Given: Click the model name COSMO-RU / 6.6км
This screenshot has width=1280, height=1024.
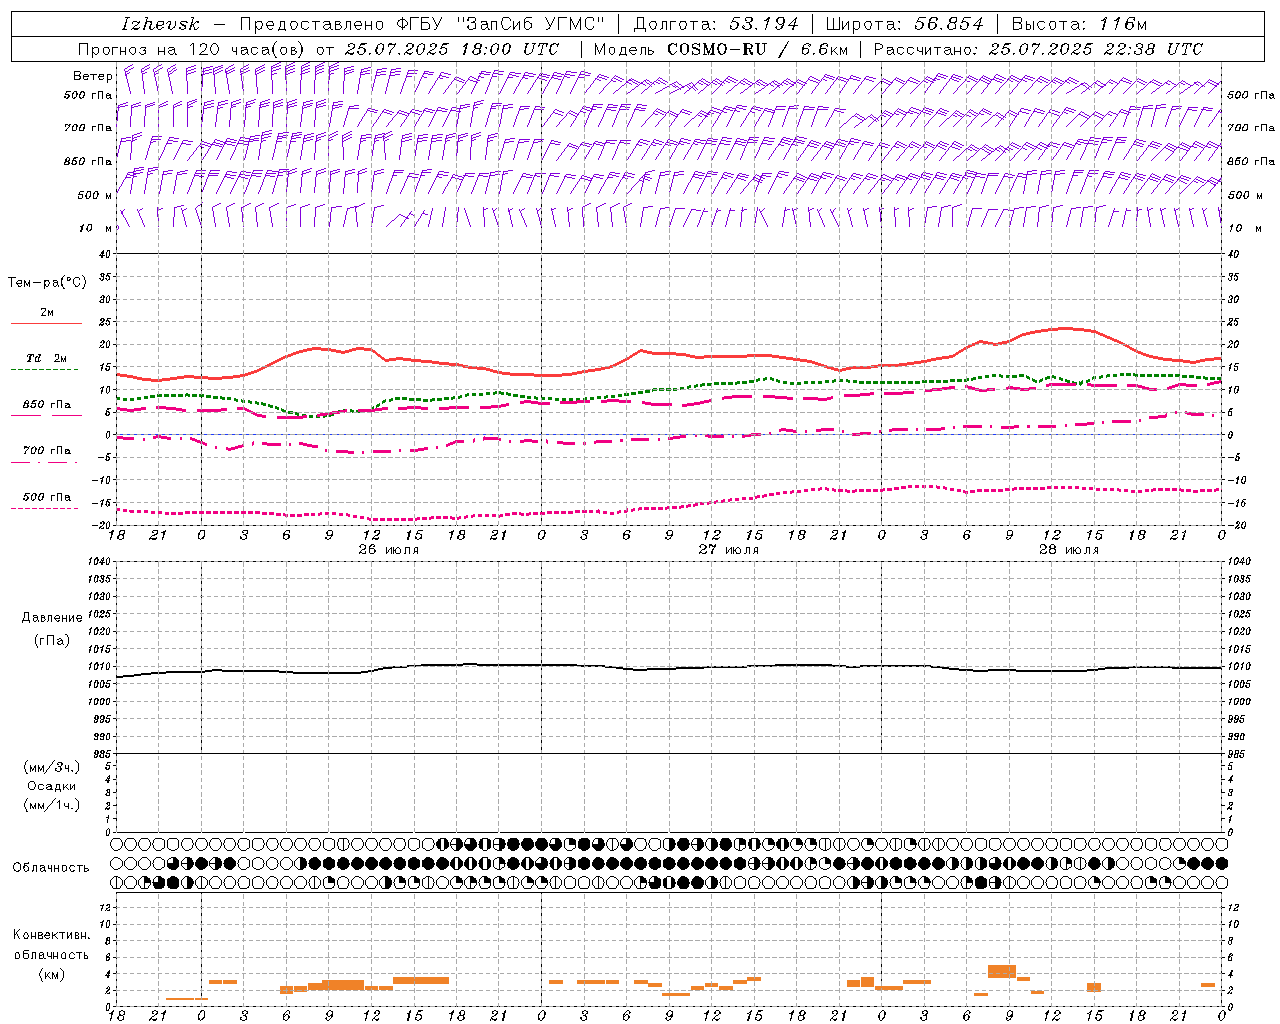Looking at the screenshot, I should pos(756,49).
